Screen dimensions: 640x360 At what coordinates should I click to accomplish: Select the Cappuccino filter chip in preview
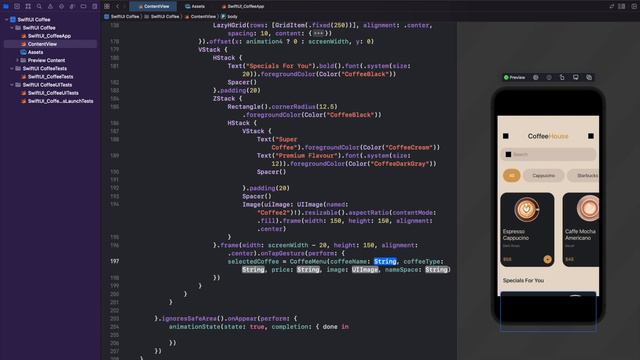click(x=544, y=176)
